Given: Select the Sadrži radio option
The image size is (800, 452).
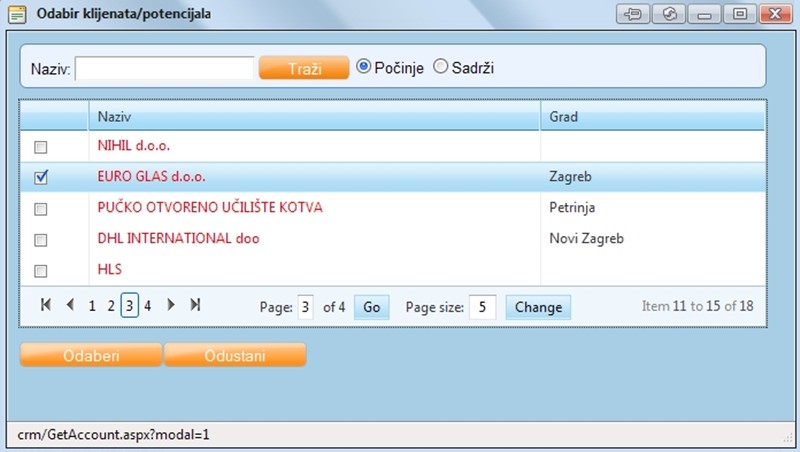Looking at the screenshot, I should [440, 66].
